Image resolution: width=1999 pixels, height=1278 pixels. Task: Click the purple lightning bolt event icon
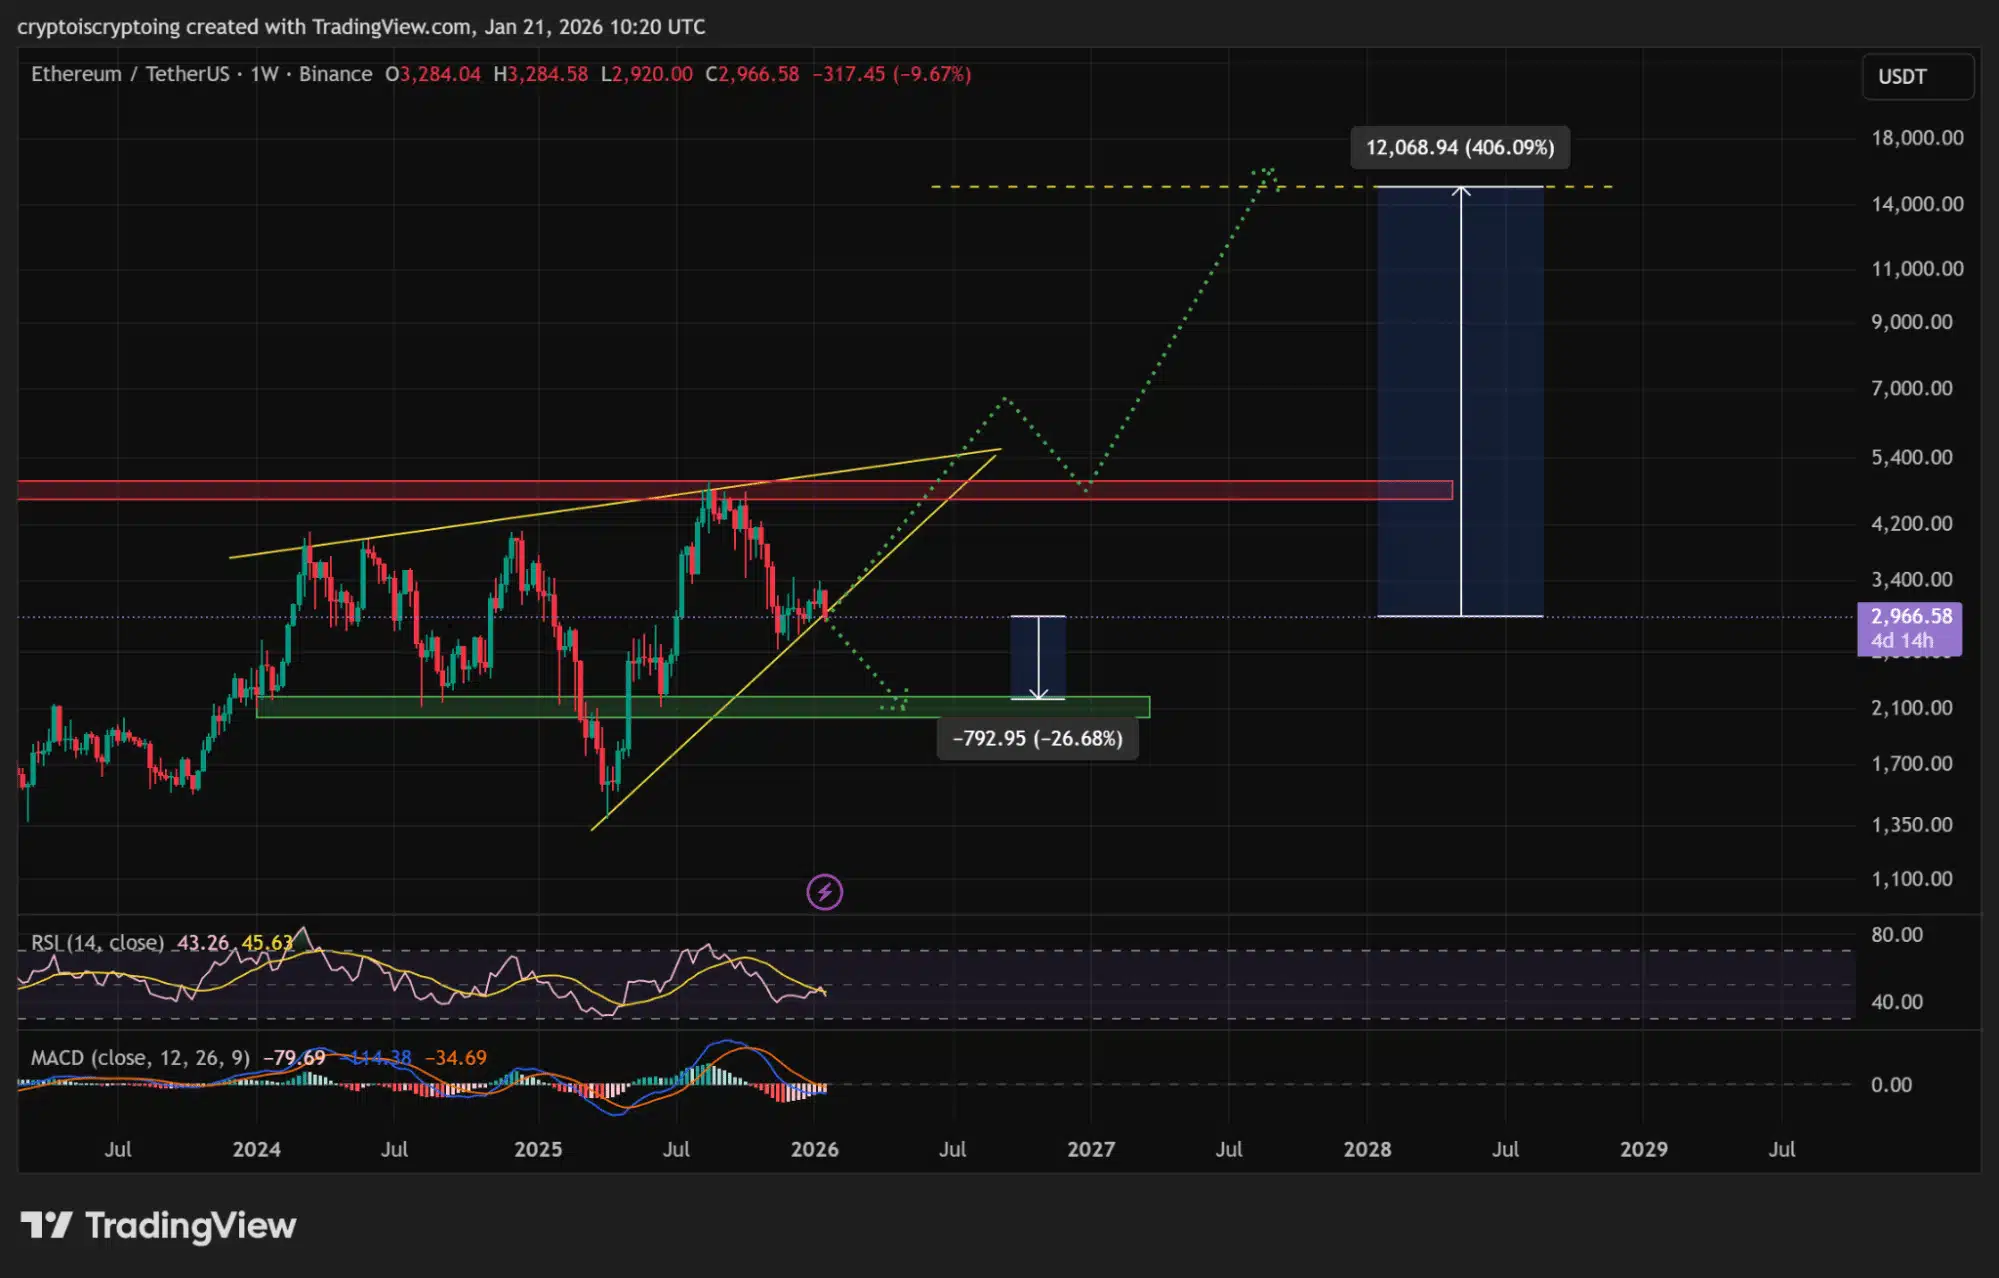click(824, 891)
